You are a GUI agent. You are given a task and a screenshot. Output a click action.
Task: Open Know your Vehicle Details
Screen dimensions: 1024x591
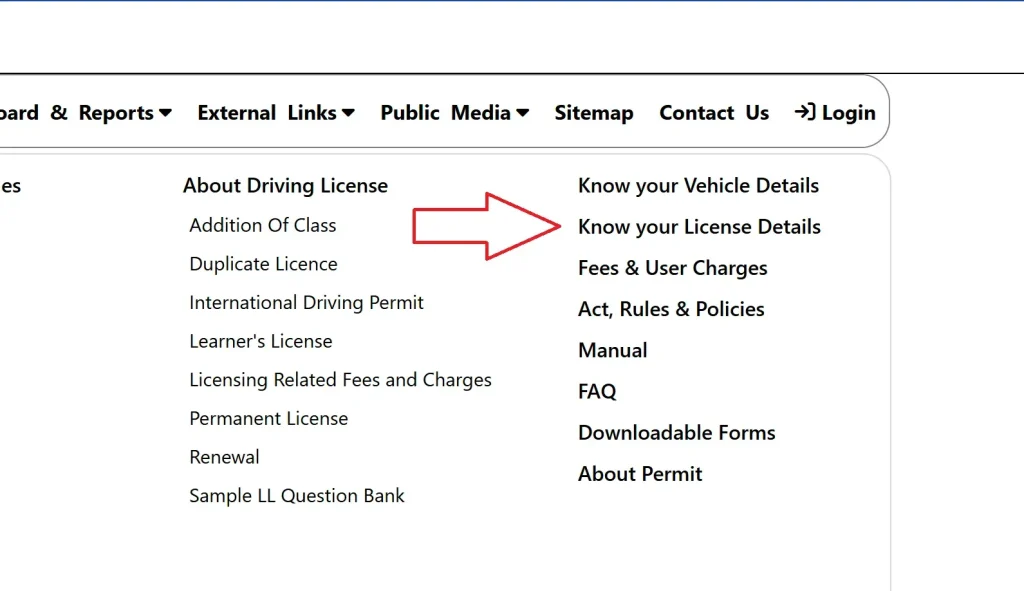[698, 185]
